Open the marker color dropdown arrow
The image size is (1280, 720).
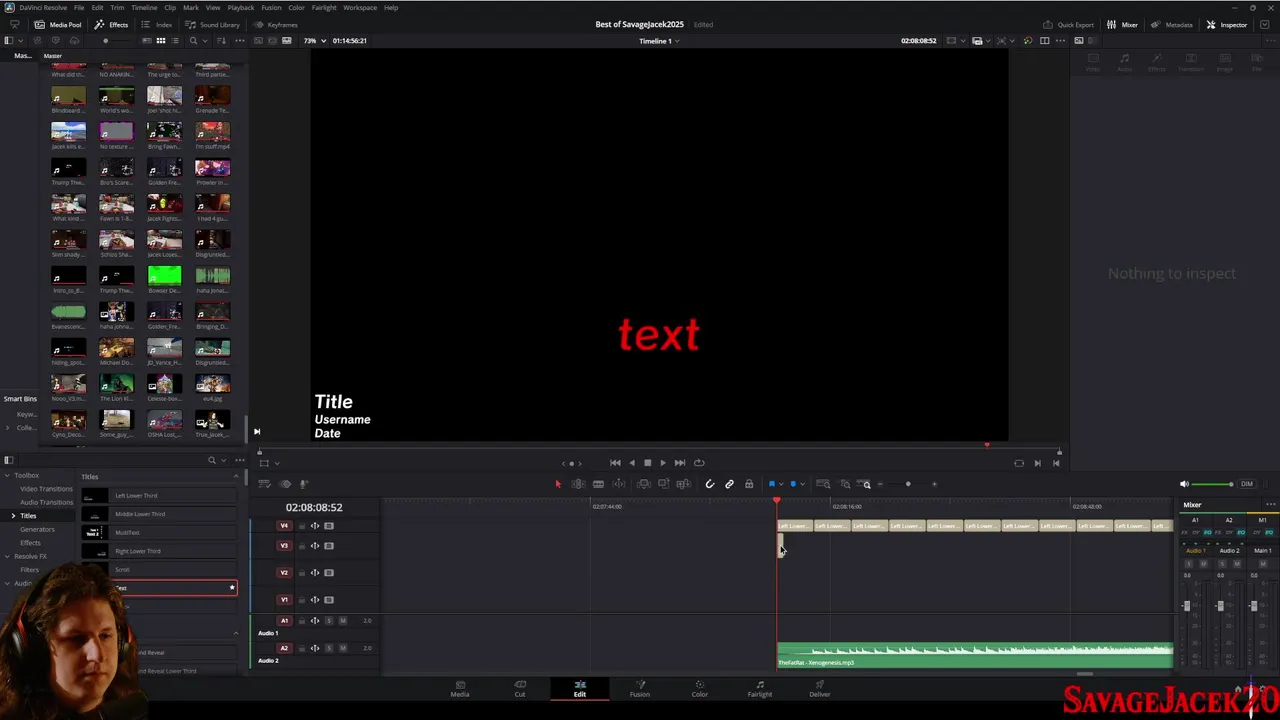pos(802,485)
